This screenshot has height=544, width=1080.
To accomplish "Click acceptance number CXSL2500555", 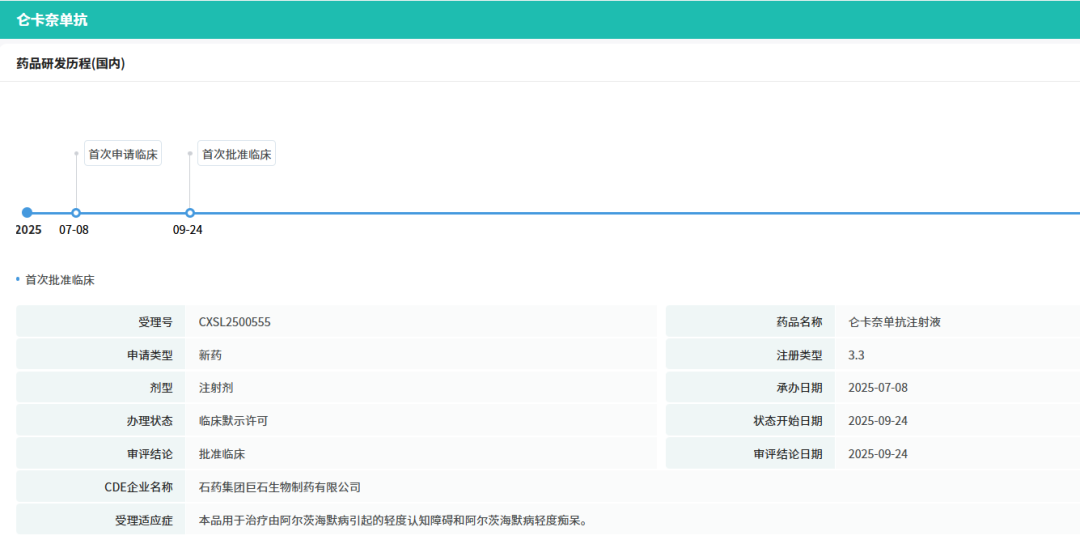I will [x=235, y=322].
